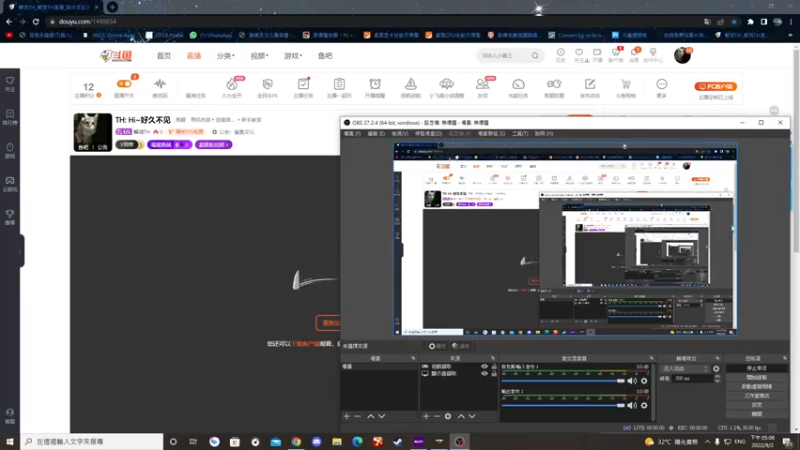Click OBS stop streaming button
800x450 pixels.
(x=756, y=368)
